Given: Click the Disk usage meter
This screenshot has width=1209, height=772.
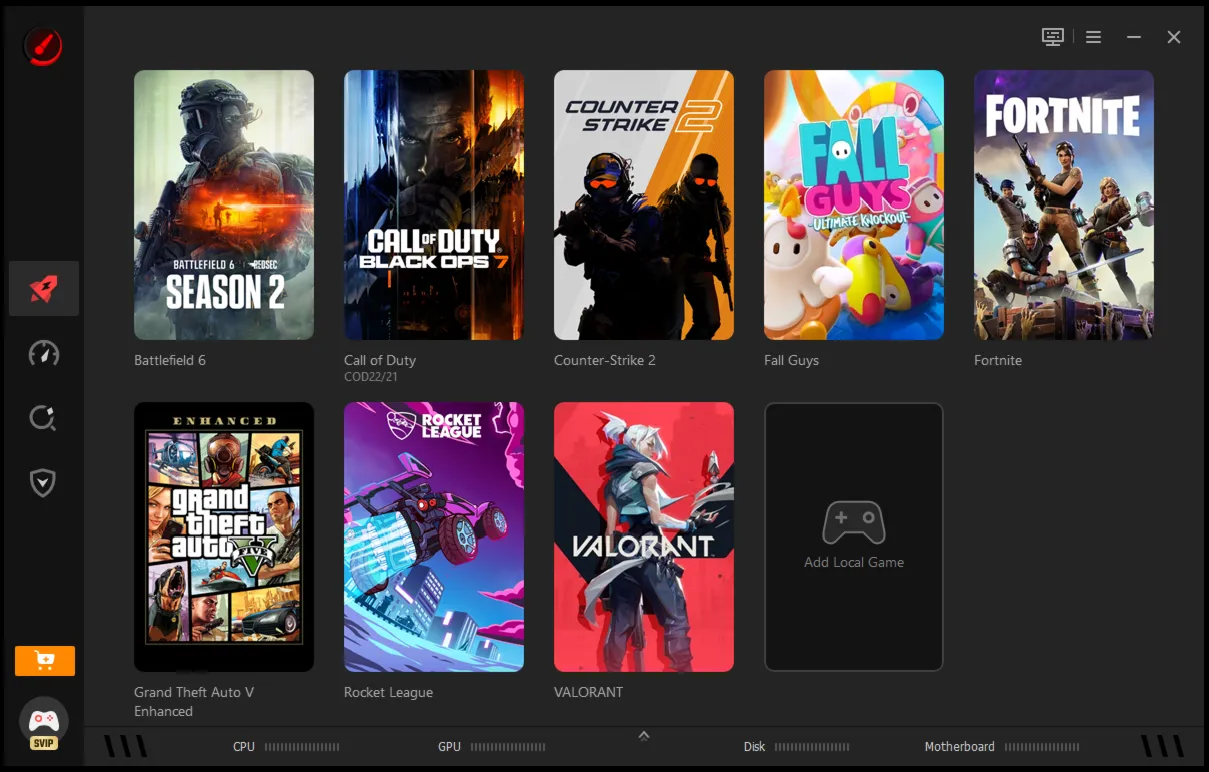Looking at the screenshot, I should (x=812, y=747).
